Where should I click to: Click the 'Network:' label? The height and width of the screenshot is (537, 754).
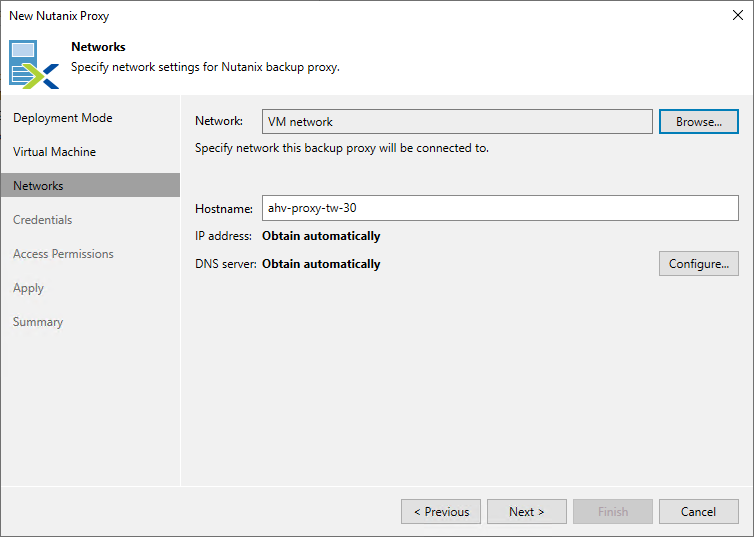[x=219, y=121]
